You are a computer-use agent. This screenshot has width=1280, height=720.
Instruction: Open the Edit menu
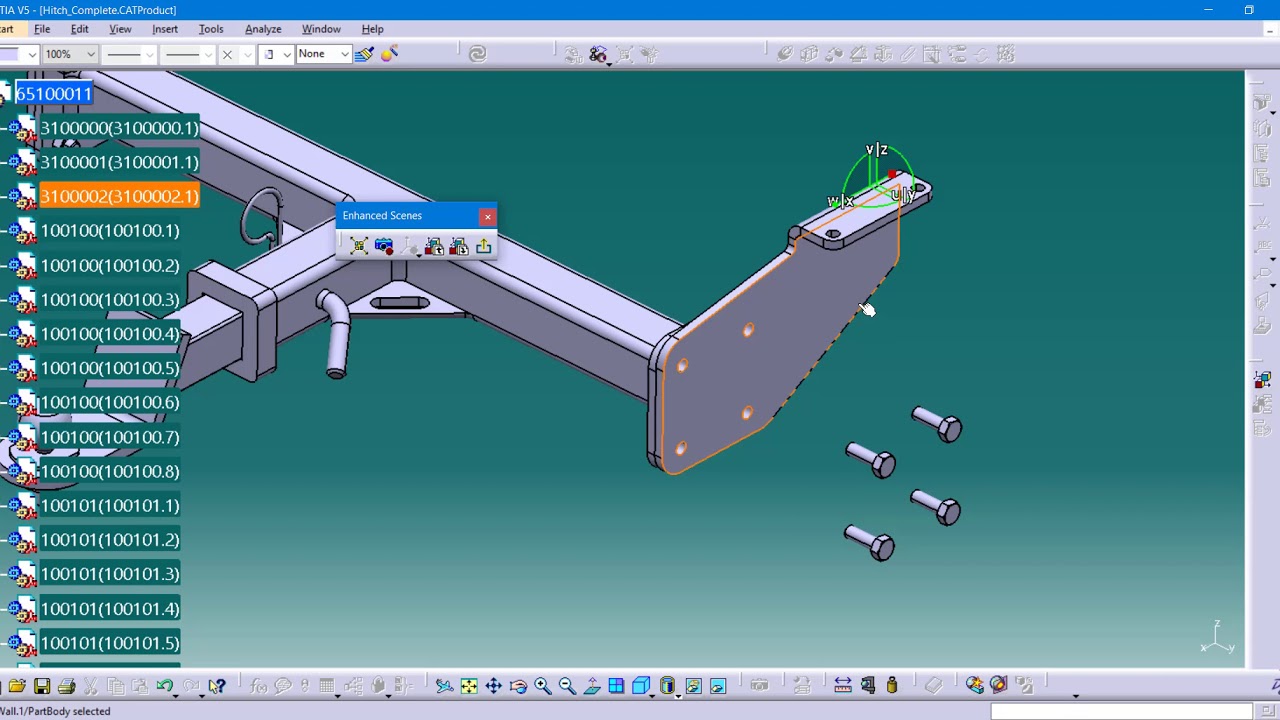coord(79,29)
